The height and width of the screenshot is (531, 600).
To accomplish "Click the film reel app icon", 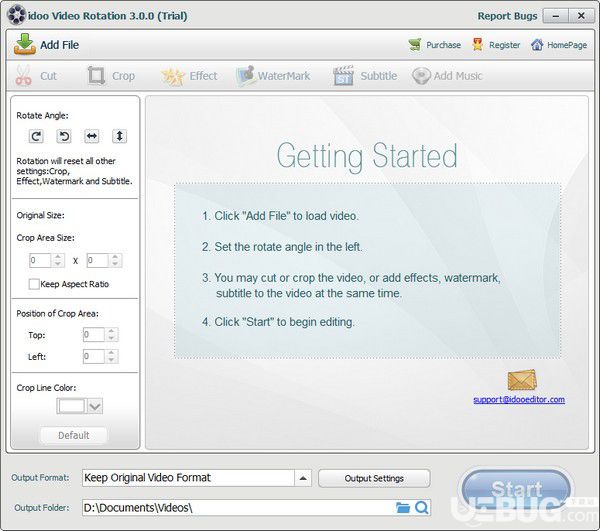I will (x=17, y=15).
